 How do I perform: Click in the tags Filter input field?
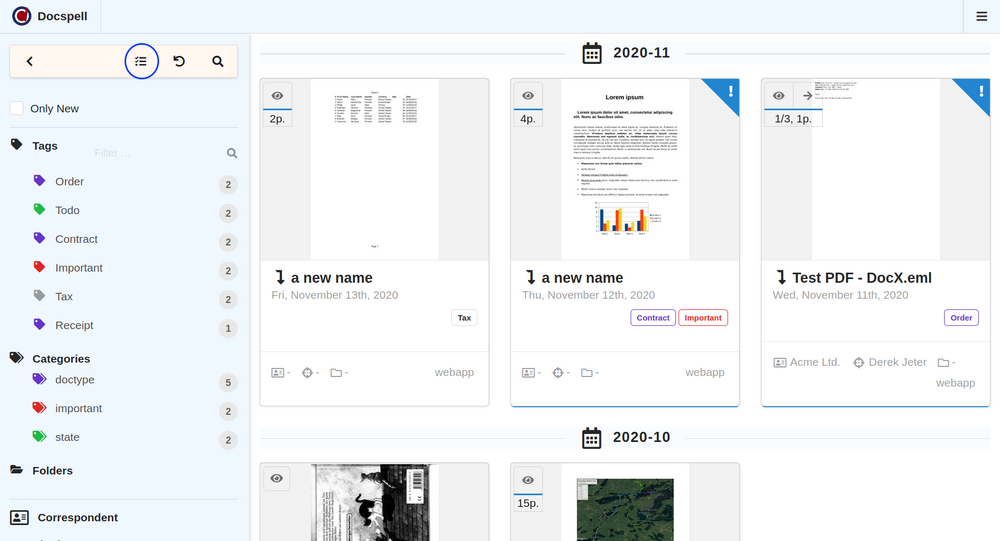pos(155,153)
